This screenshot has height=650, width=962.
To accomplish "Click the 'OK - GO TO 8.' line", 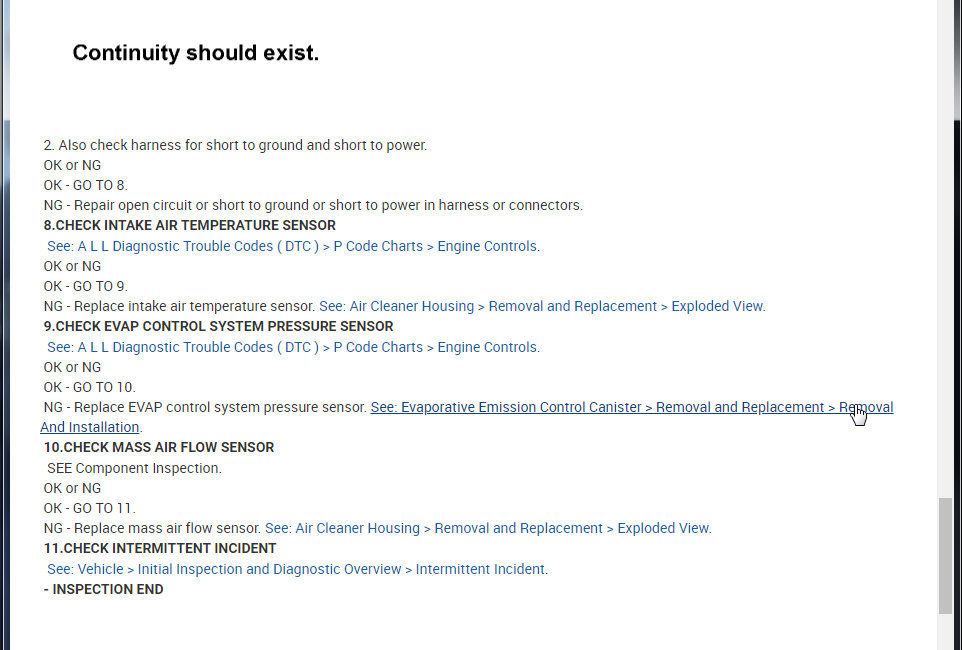I will pyautogui.click(x=86, y=185).
